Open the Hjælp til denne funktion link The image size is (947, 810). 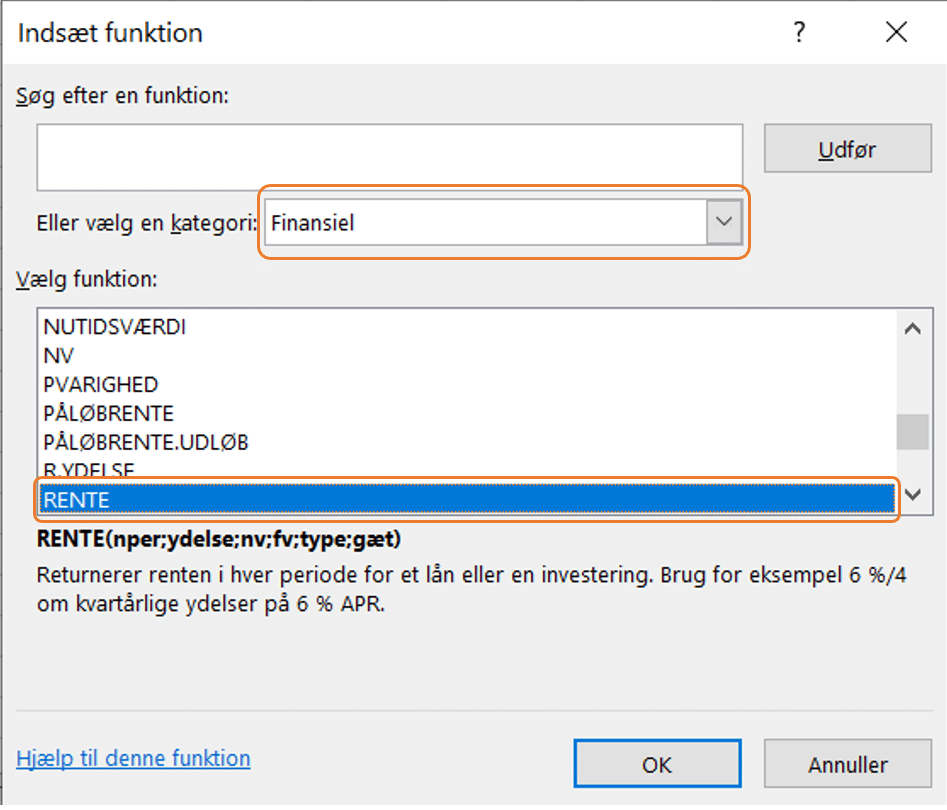pos(133,758)
